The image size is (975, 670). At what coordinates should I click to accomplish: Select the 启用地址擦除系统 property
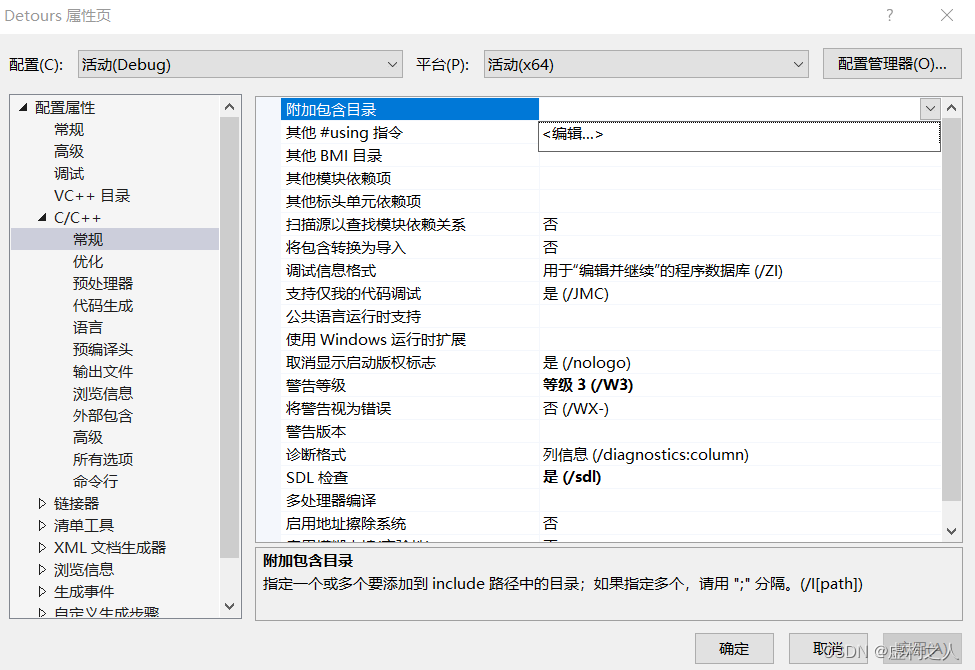tap(346, 524)
